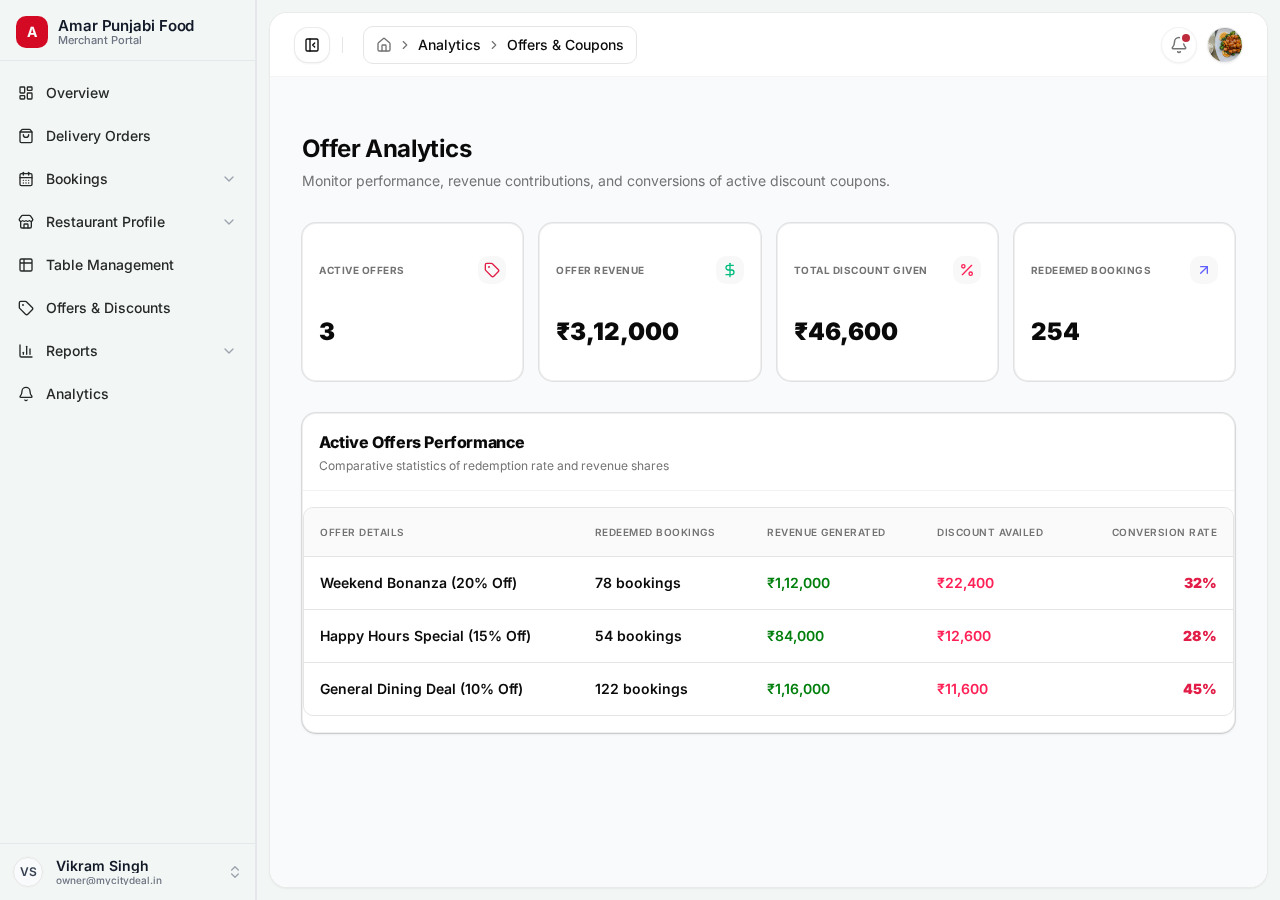This screenshot has width=1280, height=900.
Task: Open the notifications bell
Action: (x=1179, y=45)
